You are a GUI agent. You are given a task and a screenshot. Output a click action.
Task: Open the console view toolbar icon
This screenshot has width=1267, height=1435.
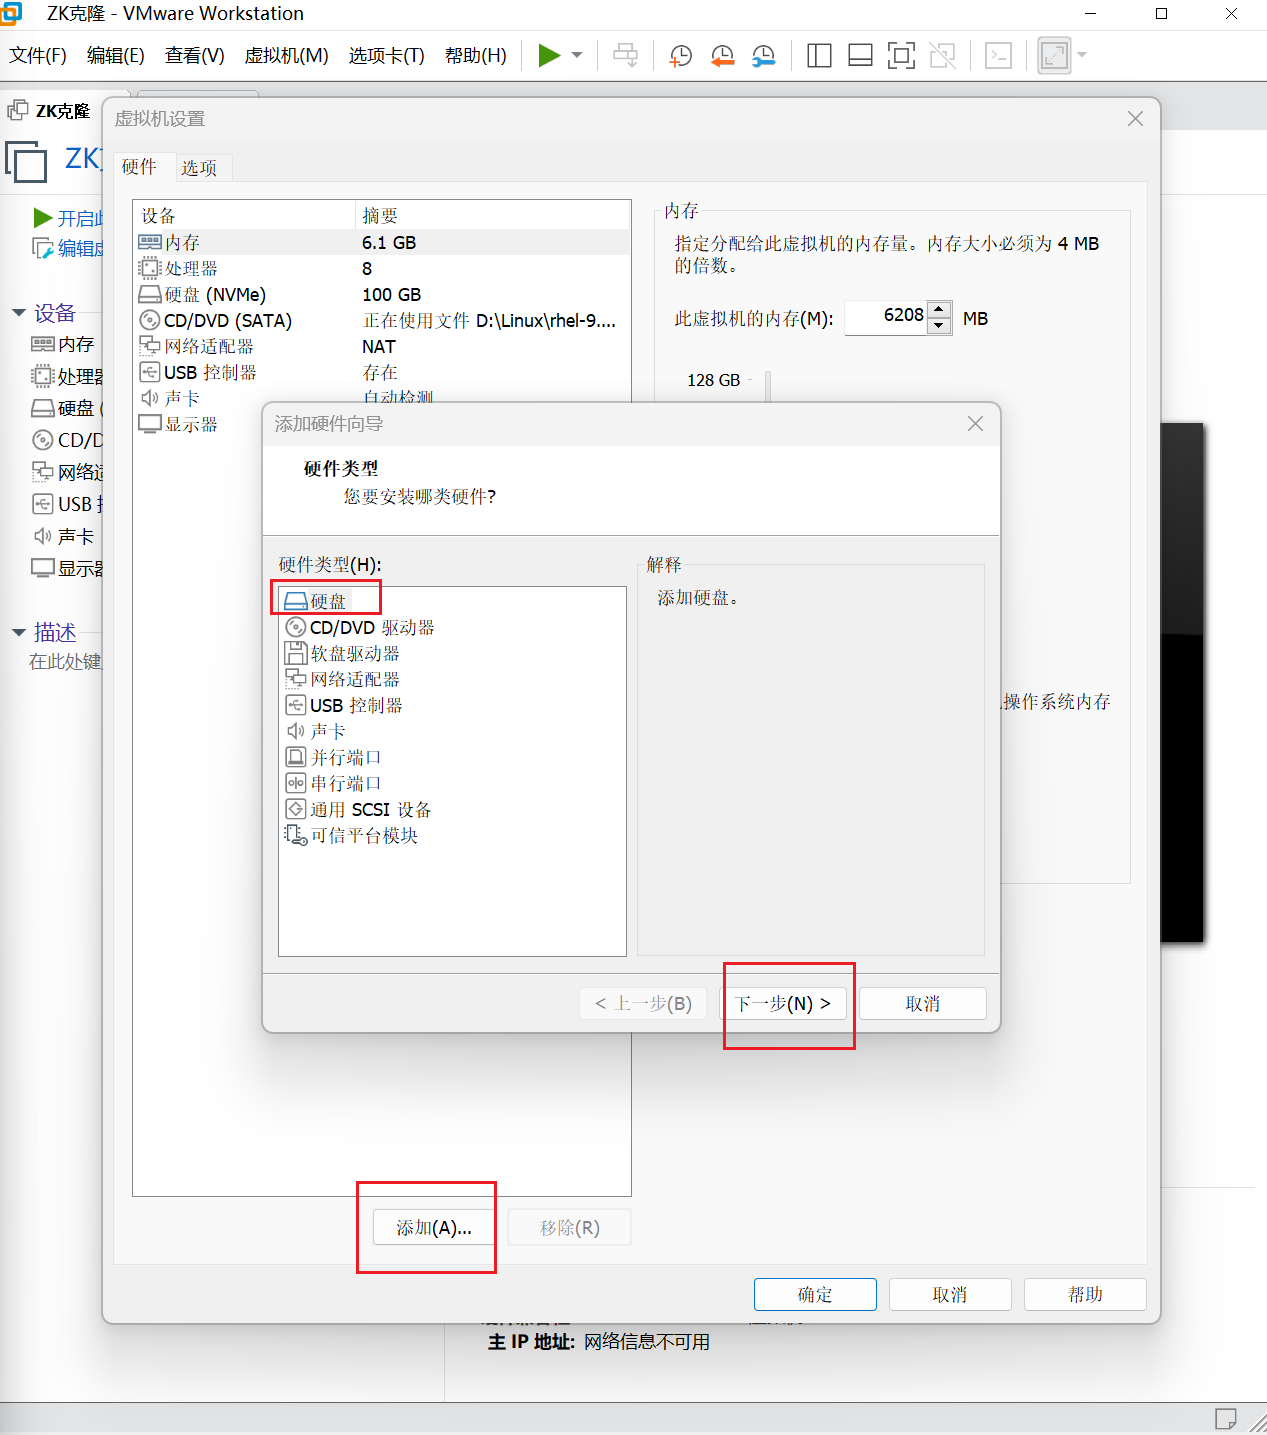[999, 55]
